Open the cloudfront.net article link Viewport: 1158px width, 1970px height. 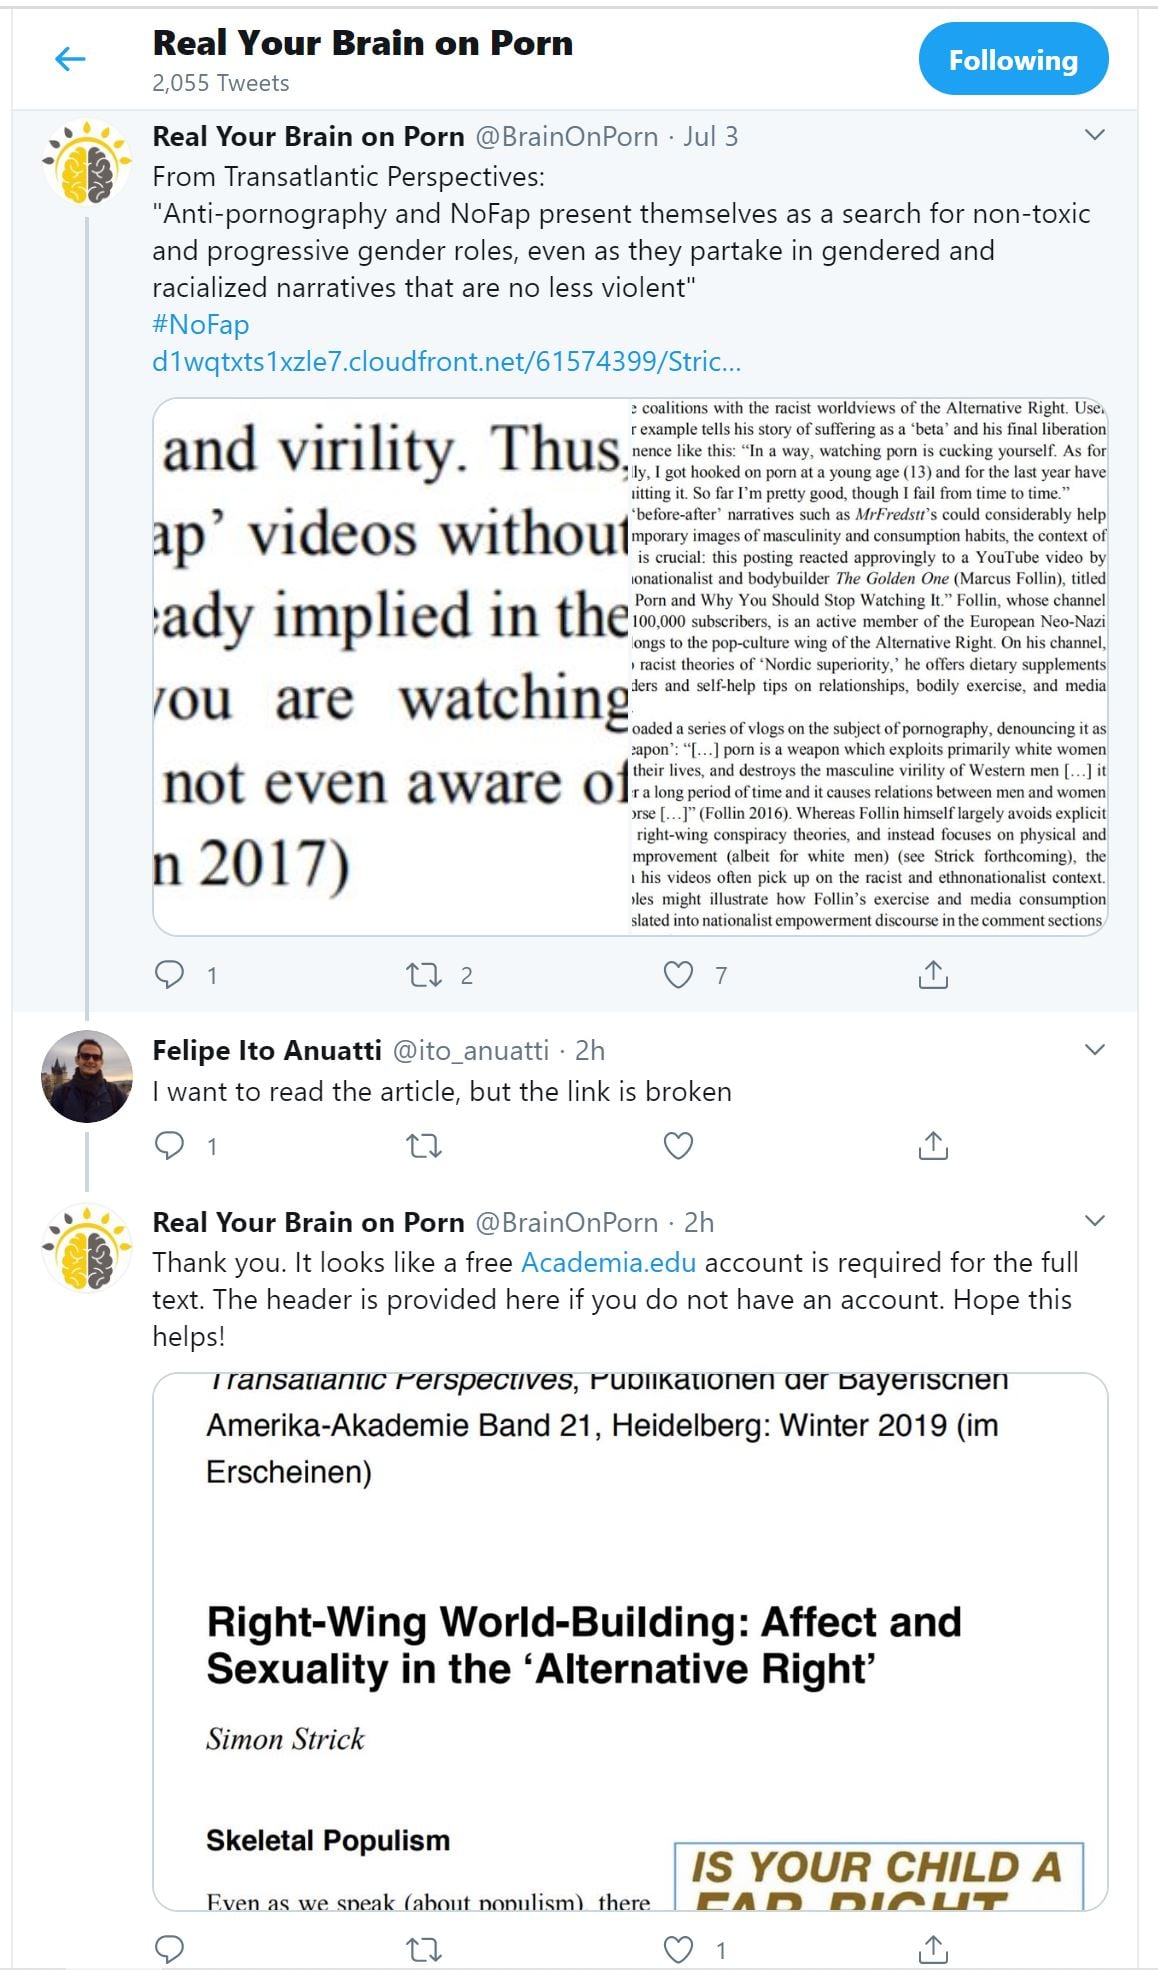coord(446,361)
